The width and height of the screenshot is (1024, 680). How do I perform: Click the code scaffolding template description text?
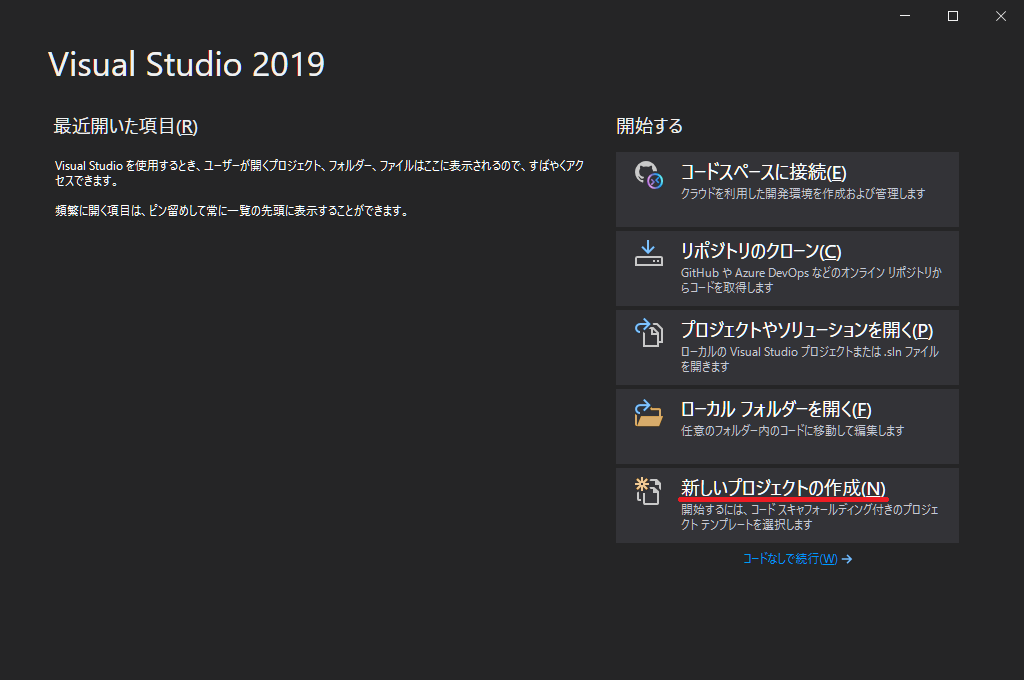click(809, 517)
